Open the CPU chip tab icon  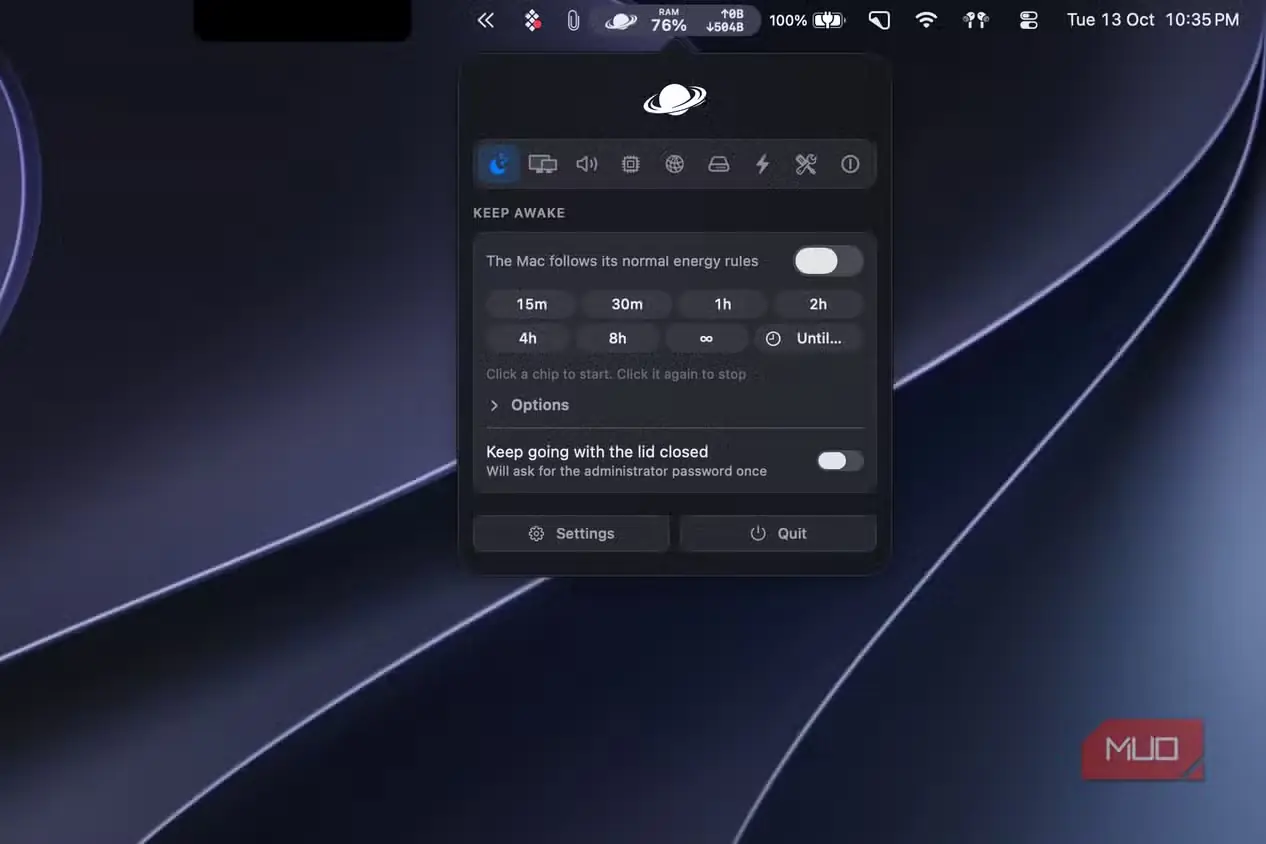pyautogui.click(x=630, y=164)
